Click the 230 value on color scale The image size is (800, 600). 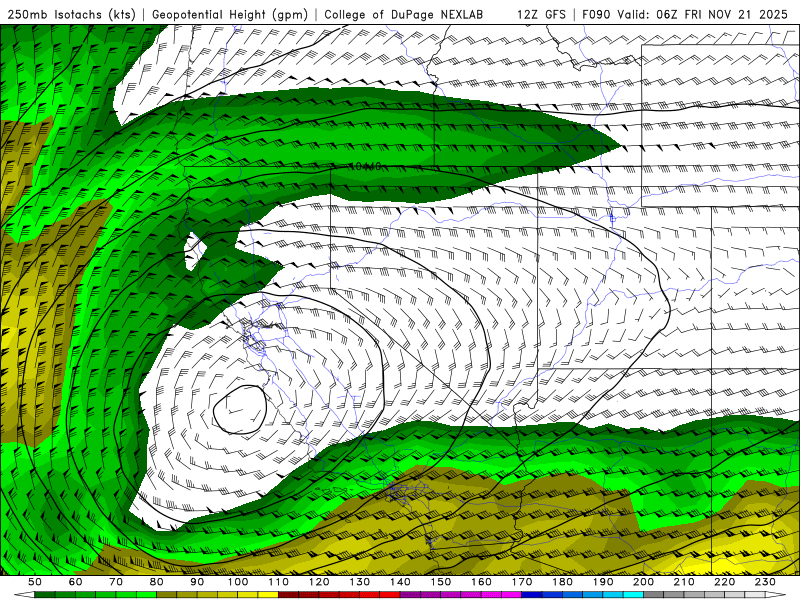765,582
